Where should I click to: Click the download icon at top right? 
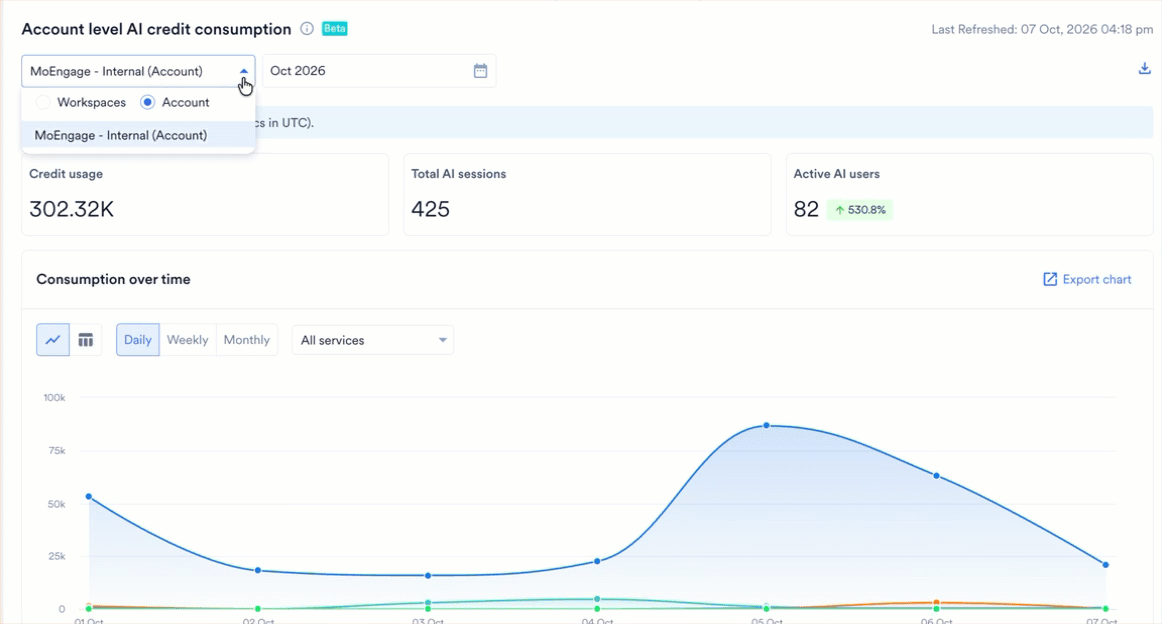coord(1144,68)
